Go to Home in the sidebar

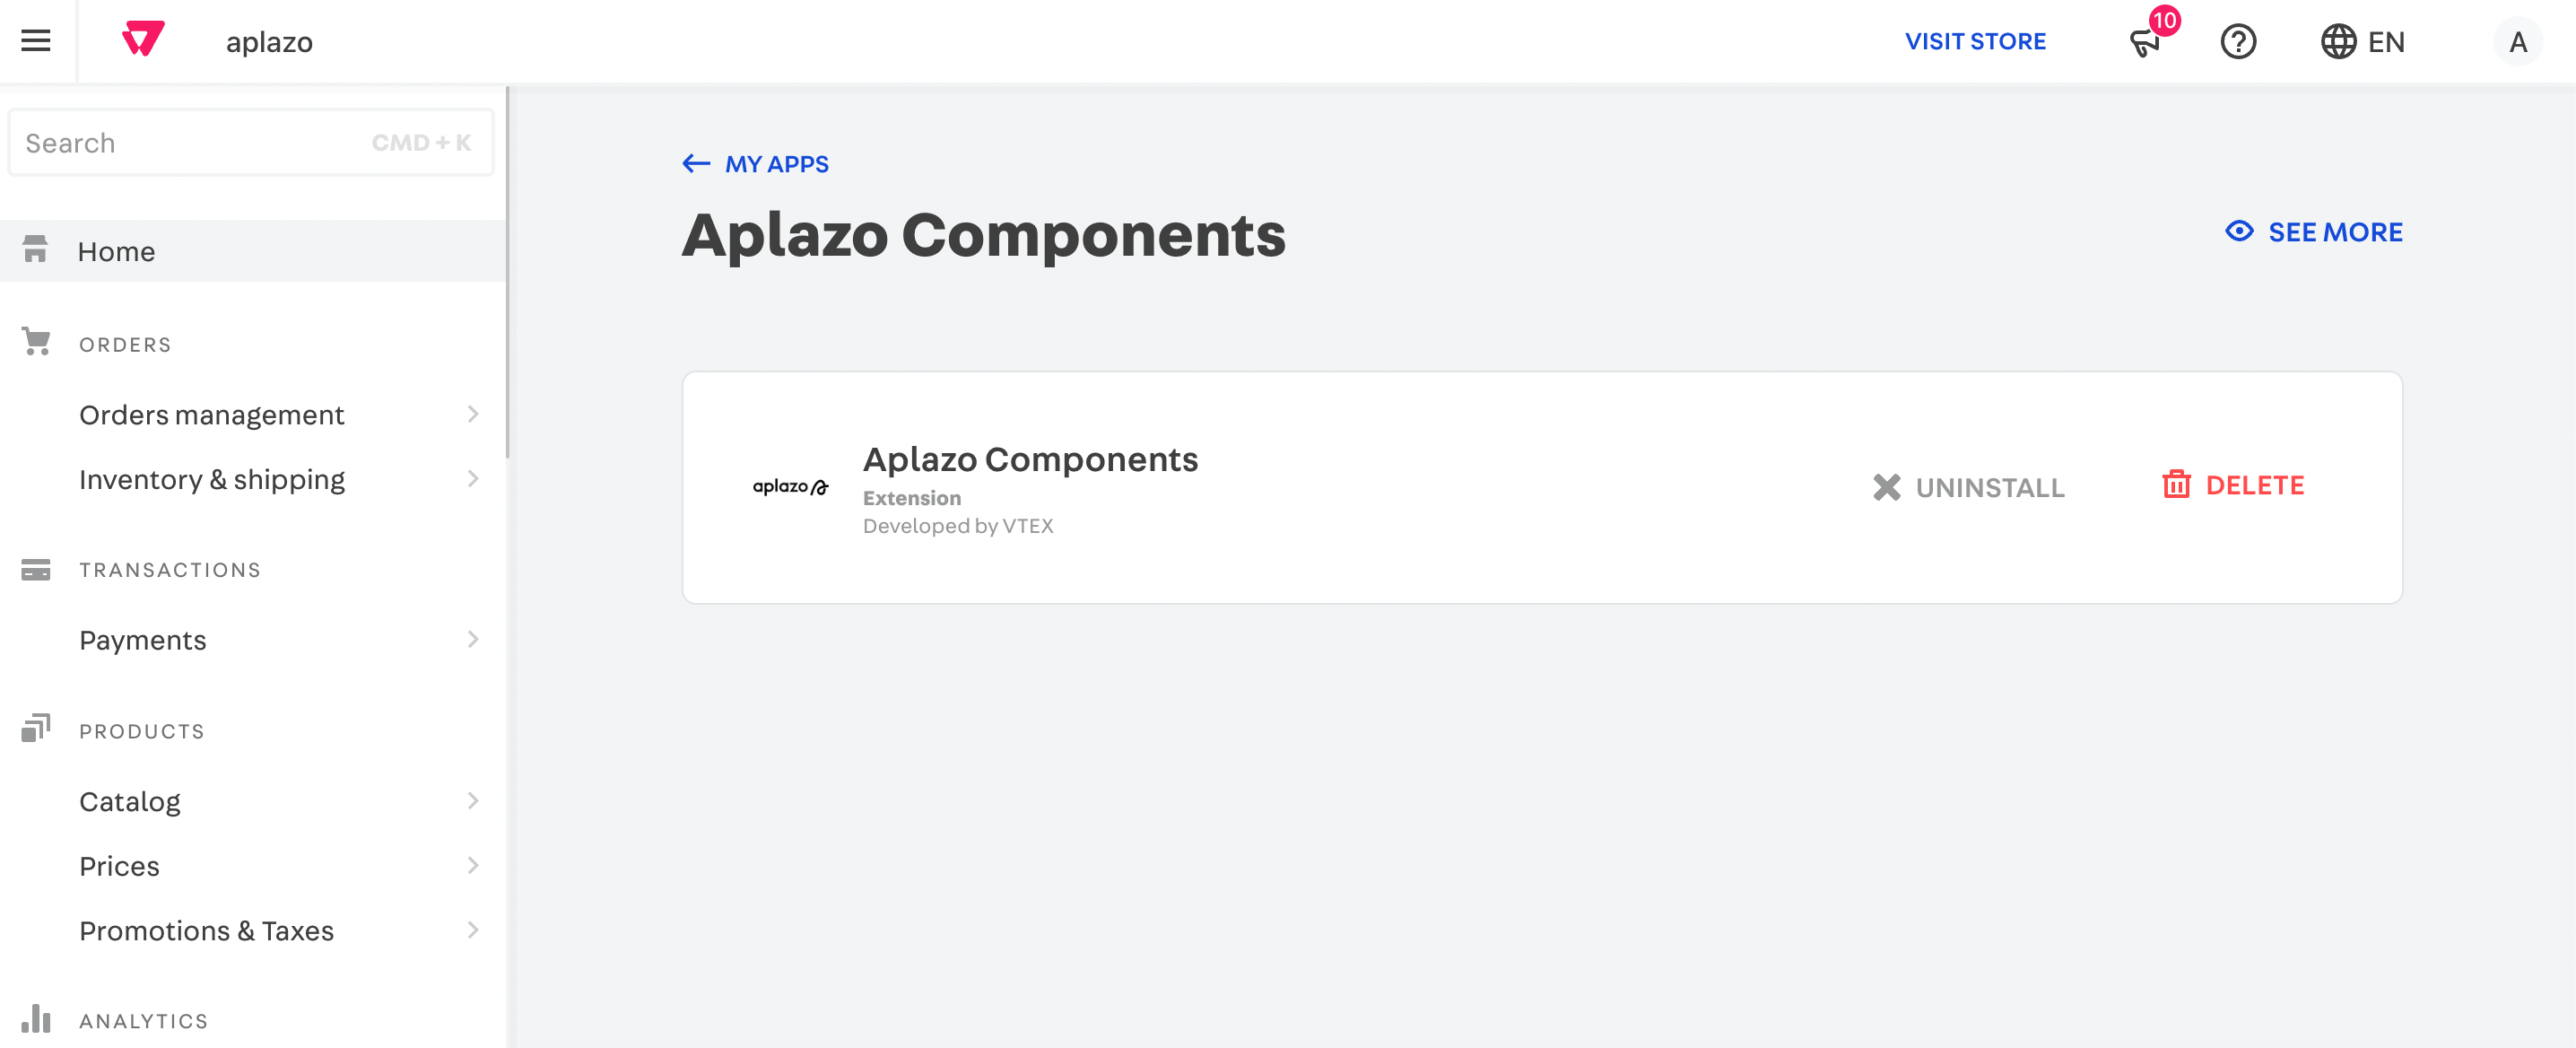(x=116, y=251)
